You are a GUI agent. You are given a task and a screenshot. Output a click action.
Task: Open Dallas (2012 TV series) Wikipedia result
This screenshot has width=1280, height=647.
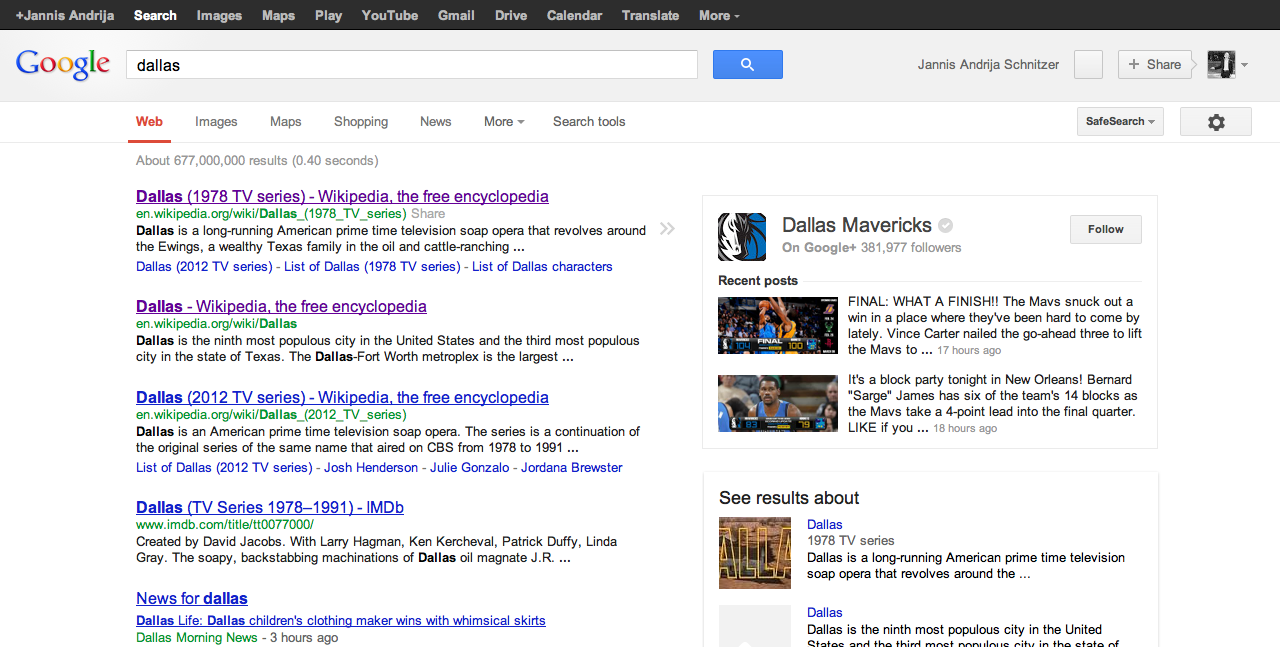[342, 397]
